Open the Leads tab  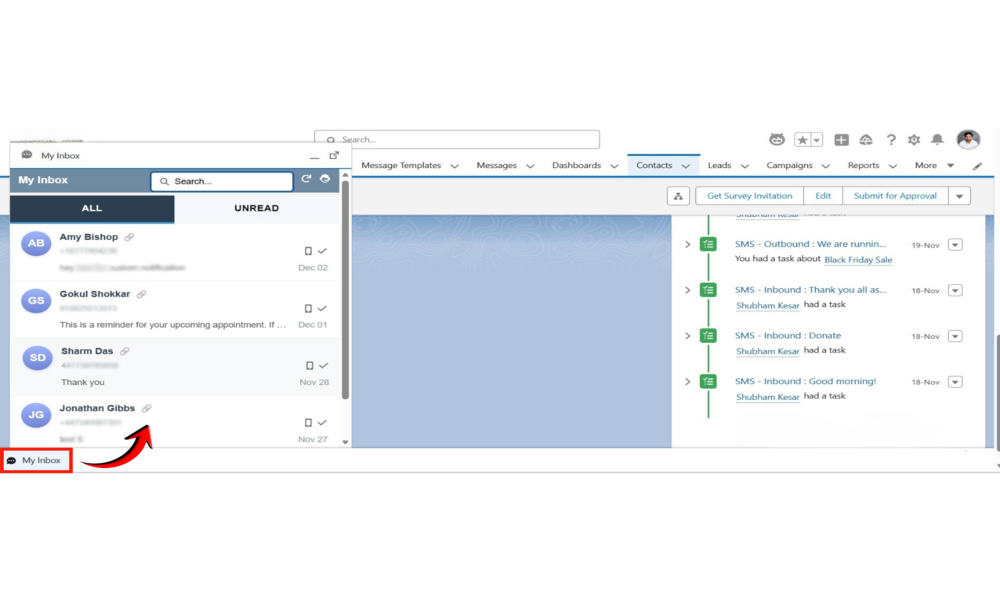click(719, 166)
